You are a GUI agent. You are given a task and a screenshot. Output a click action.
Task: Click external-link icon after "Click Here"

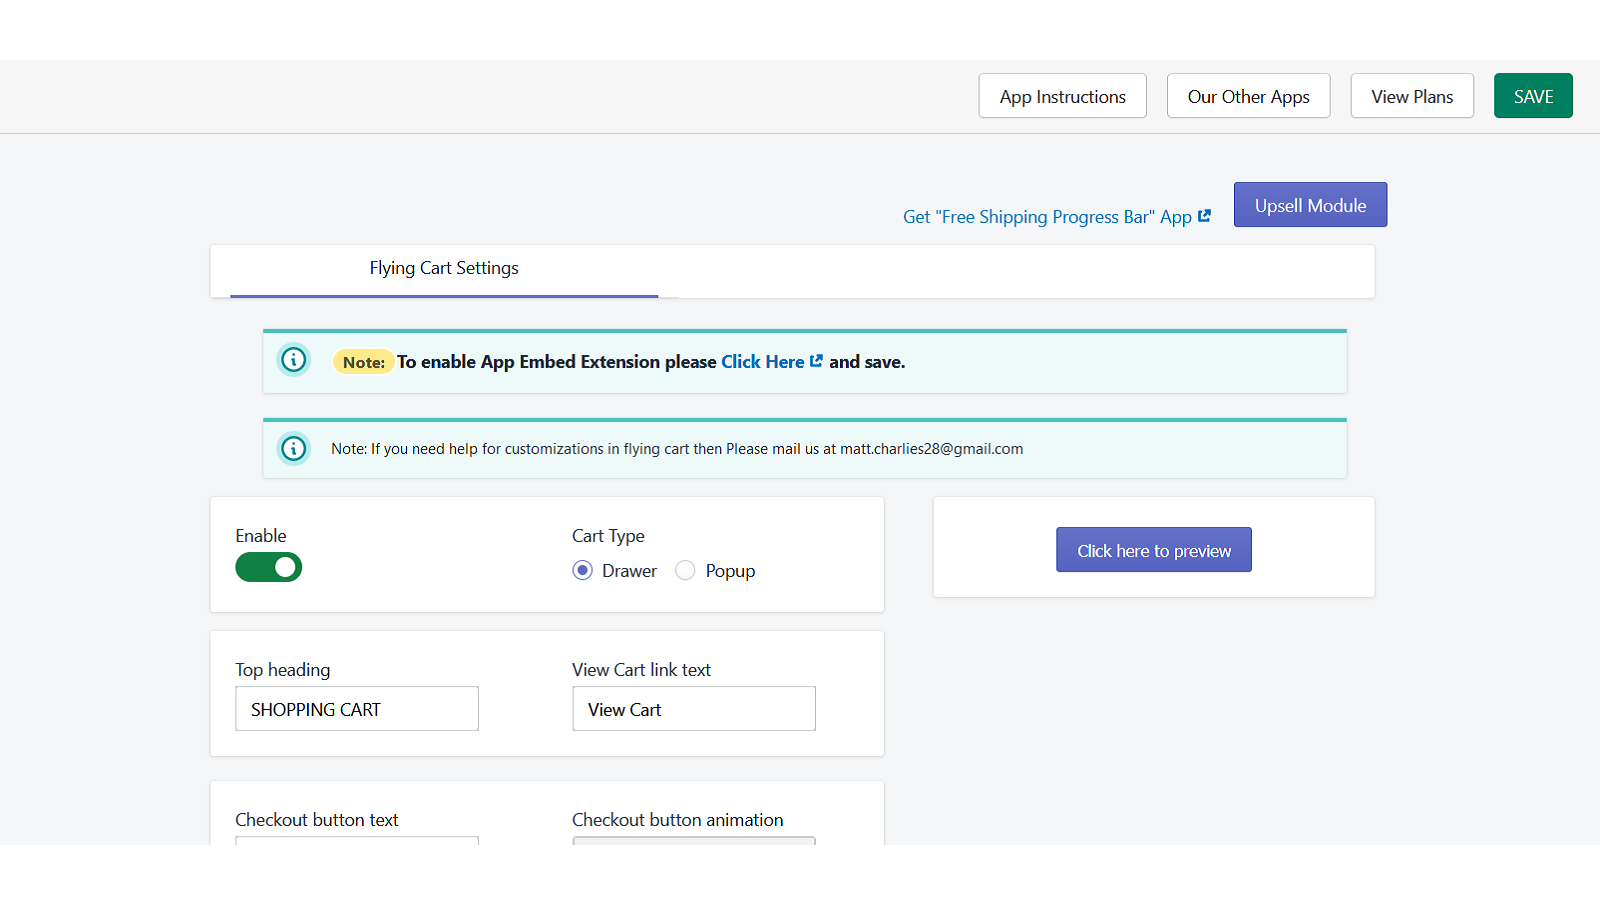point(817,361)
